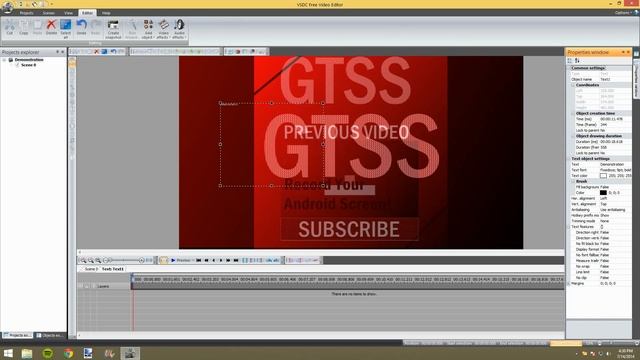This screenshot has width=640, height=360.
Task: Click the plus button of the timeline zoom slider
Action: click(x=142, y=260)
